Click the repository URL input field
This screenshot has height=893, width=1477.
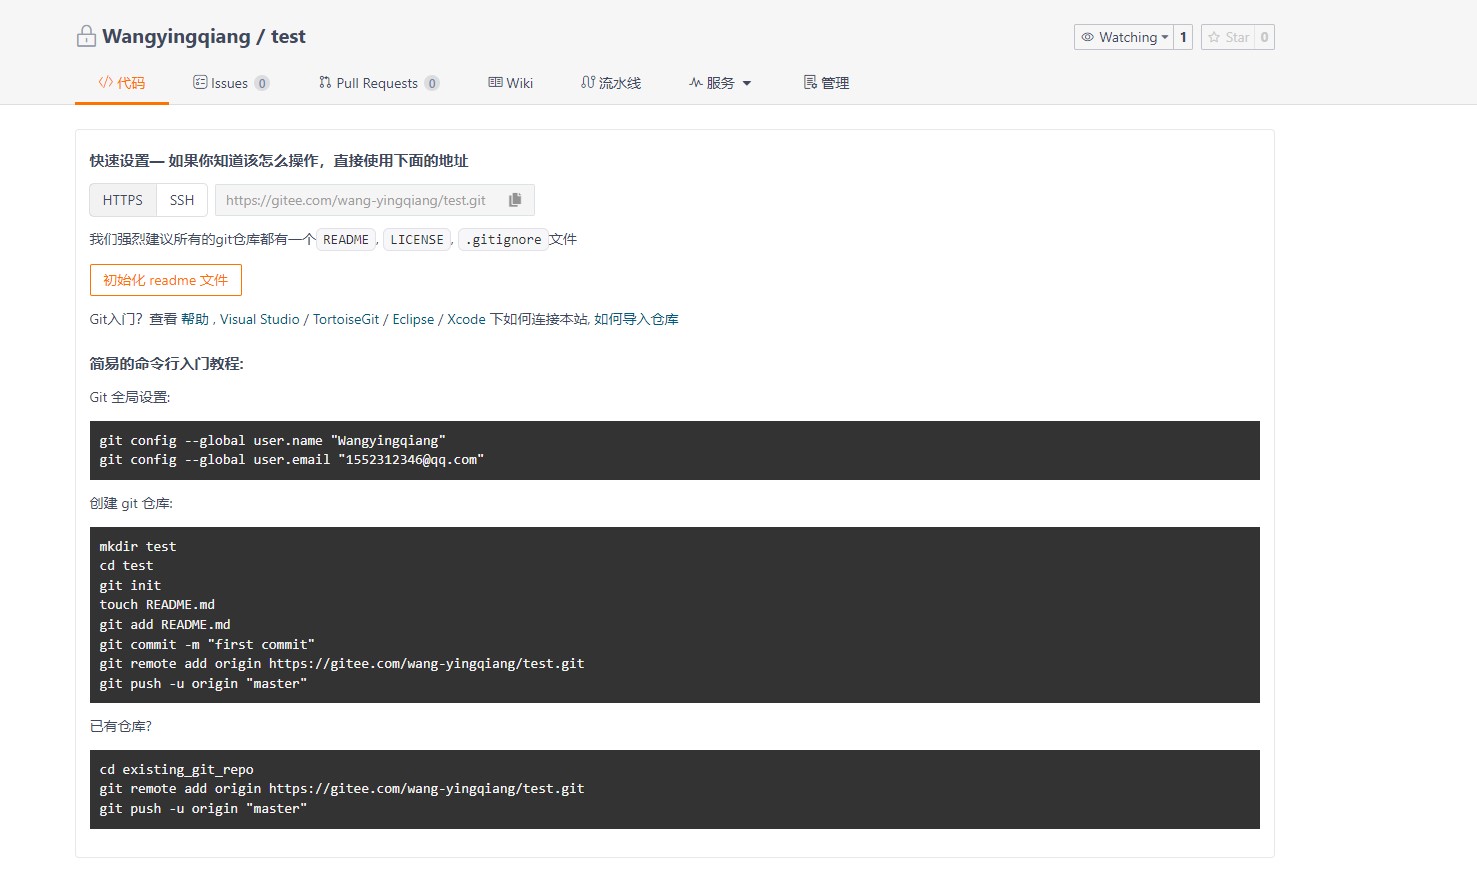click(x=360, y=200)
